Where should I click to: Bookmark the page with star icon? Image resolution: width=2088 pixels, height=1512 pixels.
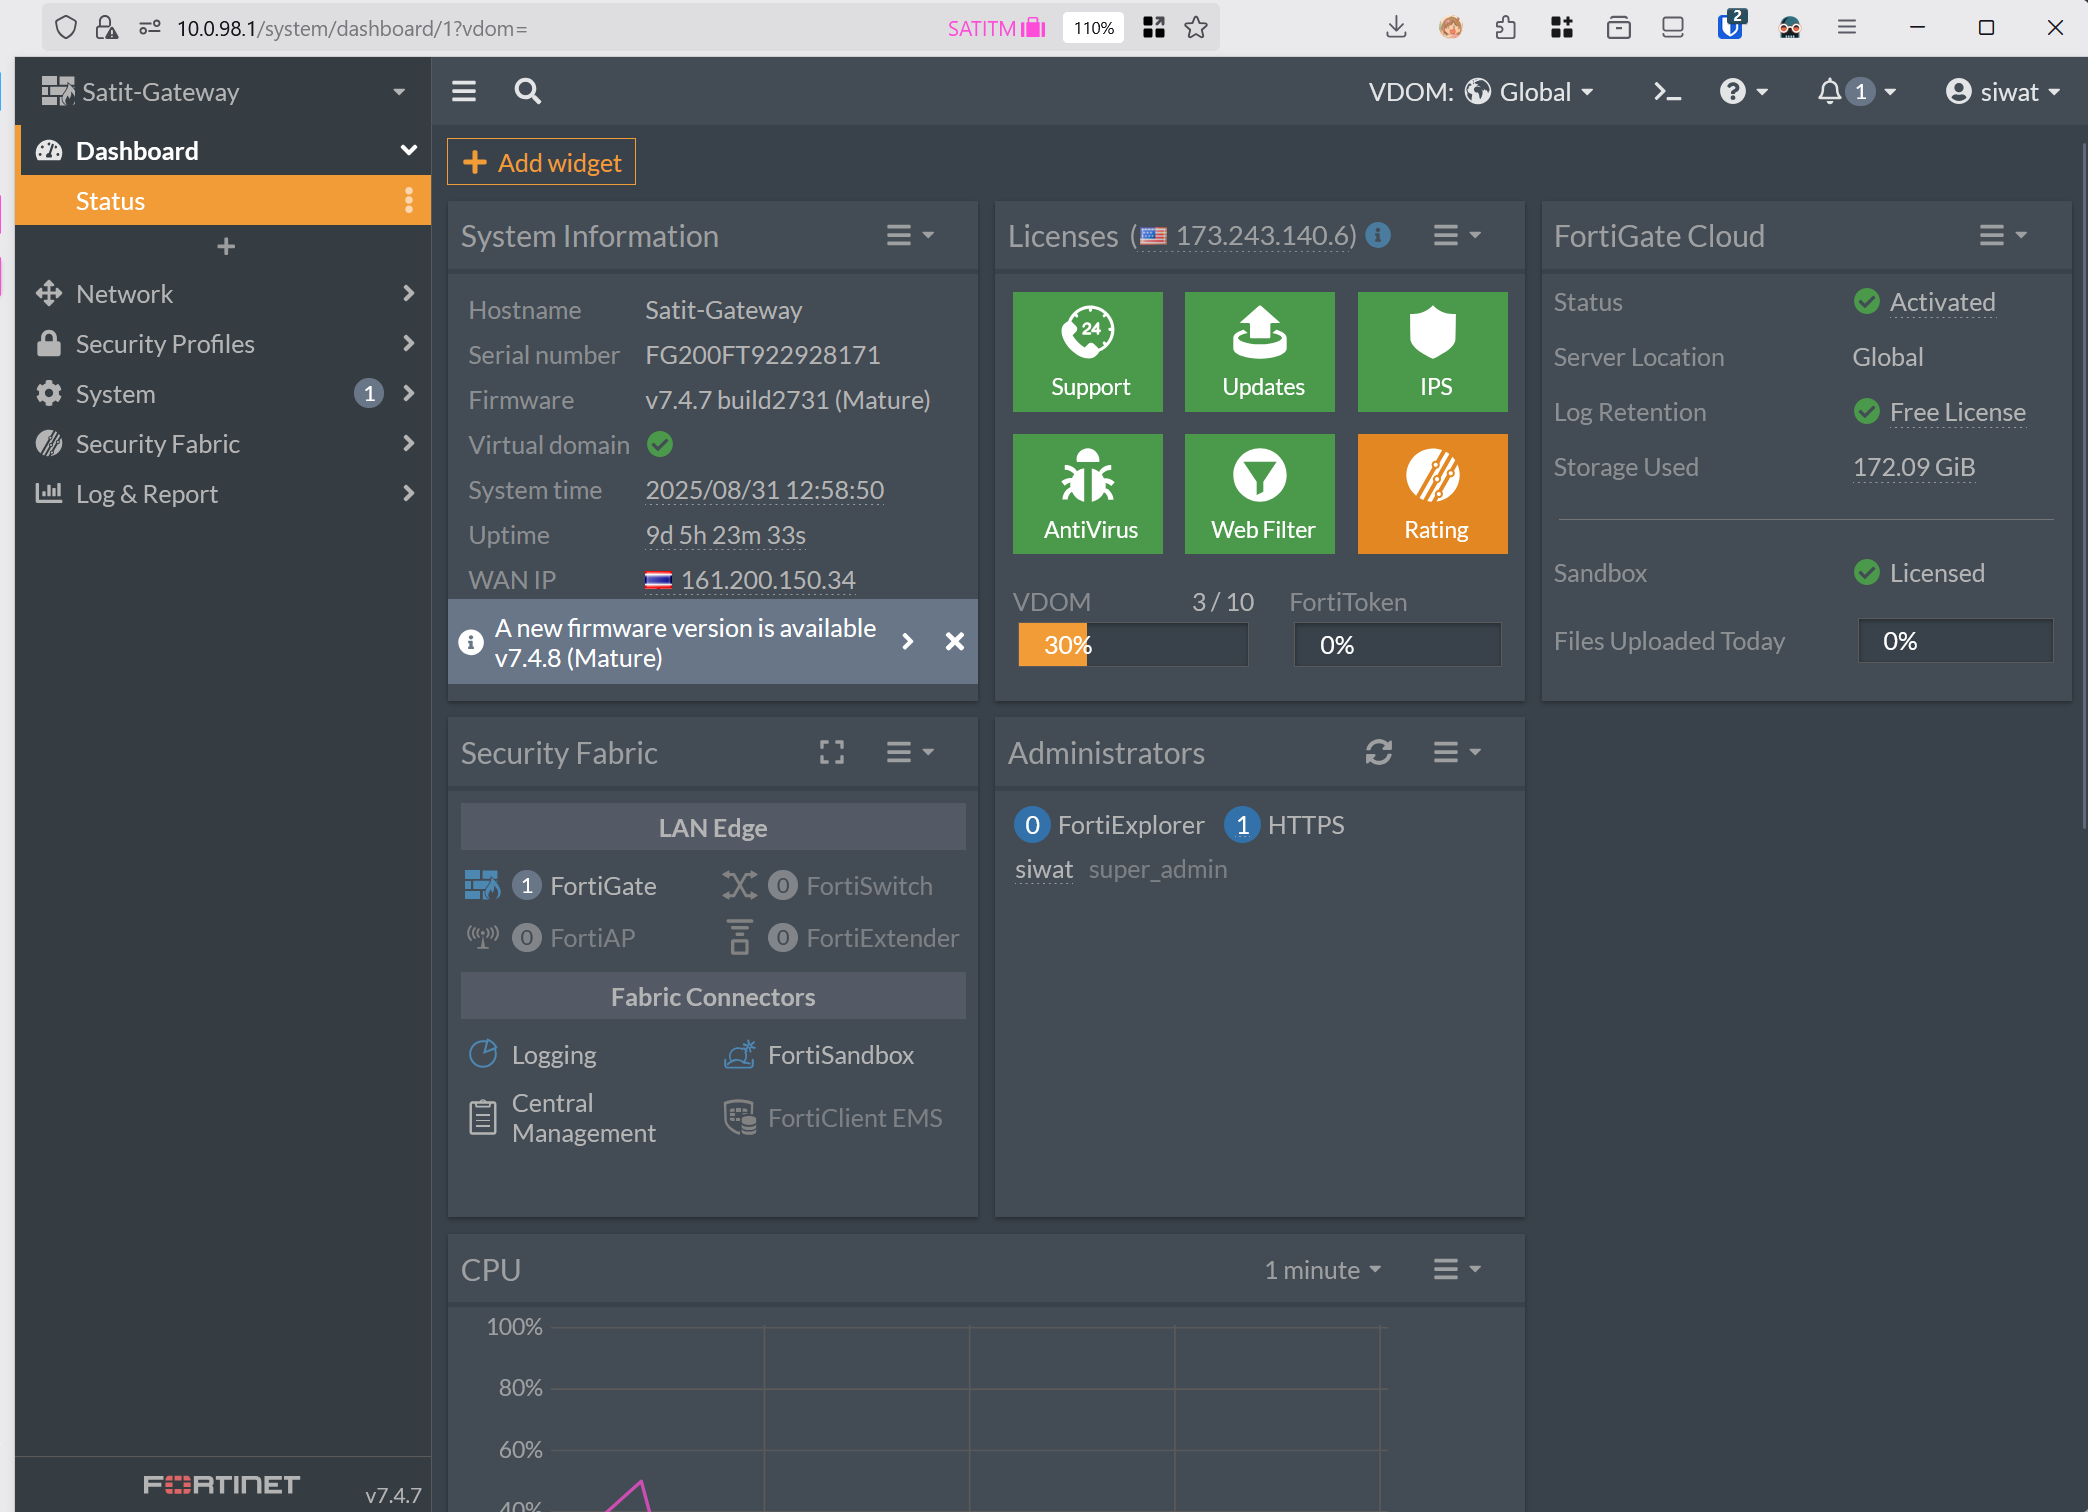[1196, 28]
